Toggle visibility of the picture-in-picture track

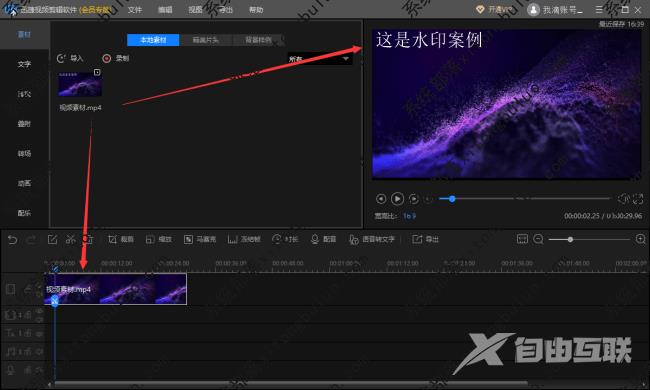pos(39,311)
